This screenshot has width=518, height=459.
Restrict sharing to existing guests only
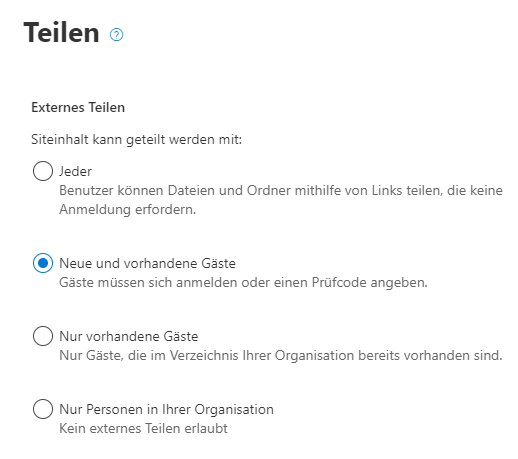43,336
